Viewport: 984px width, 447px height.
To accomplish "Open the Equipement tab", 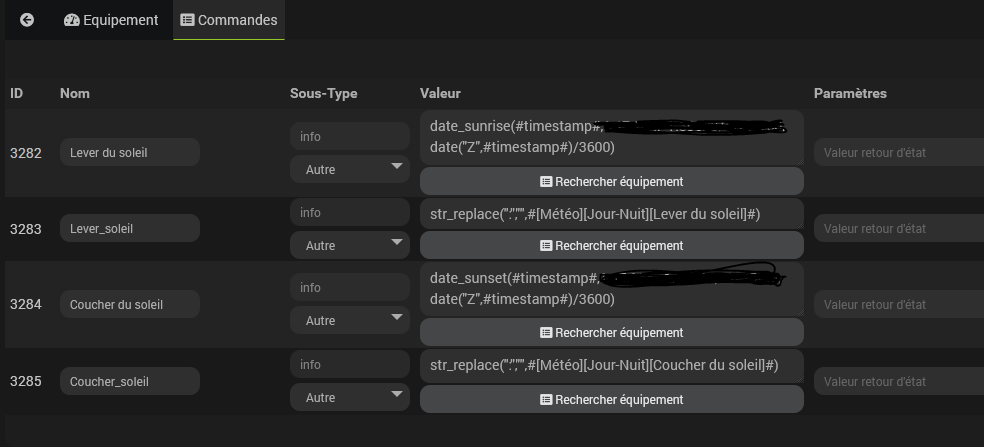I will [111, 20].
